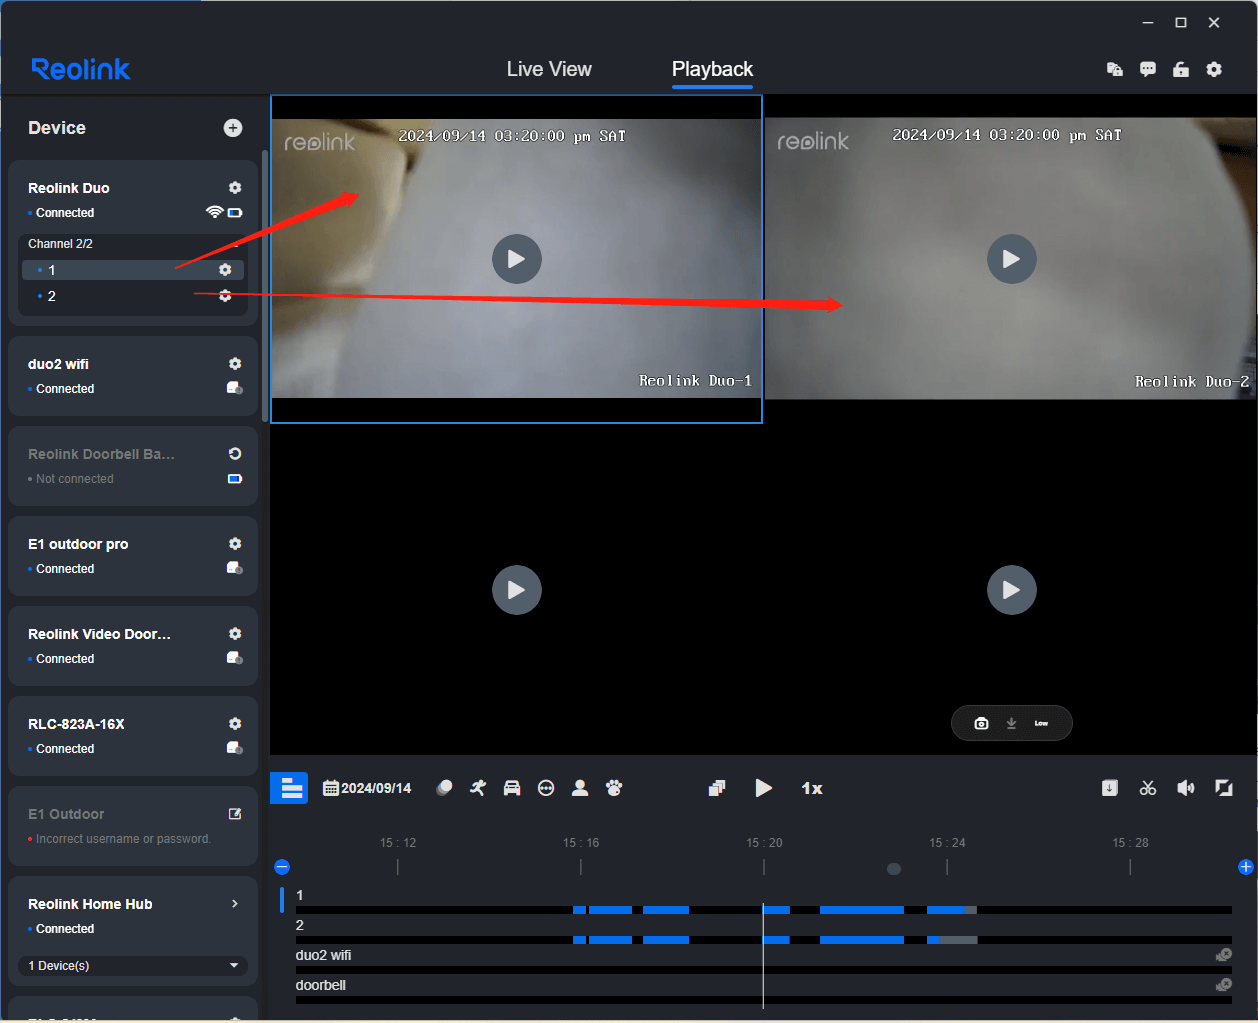Viewport: 1258px width, 1023px height.
Task: Click the 'Incorrect username or password.' status text
Action: pos(123,839)
